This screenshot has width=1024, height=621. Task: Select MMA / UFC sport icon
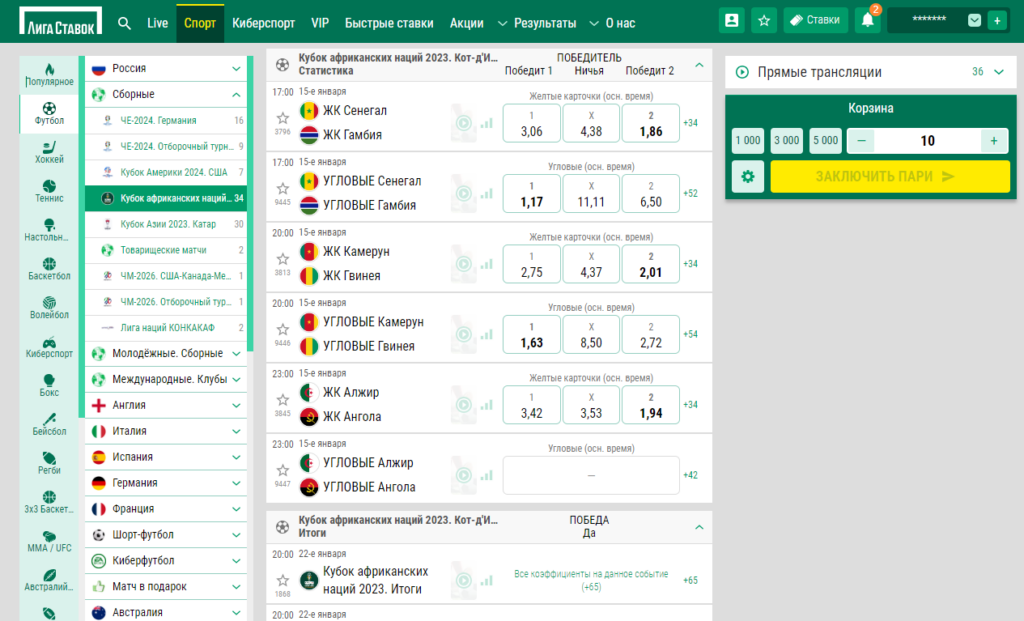49,541
